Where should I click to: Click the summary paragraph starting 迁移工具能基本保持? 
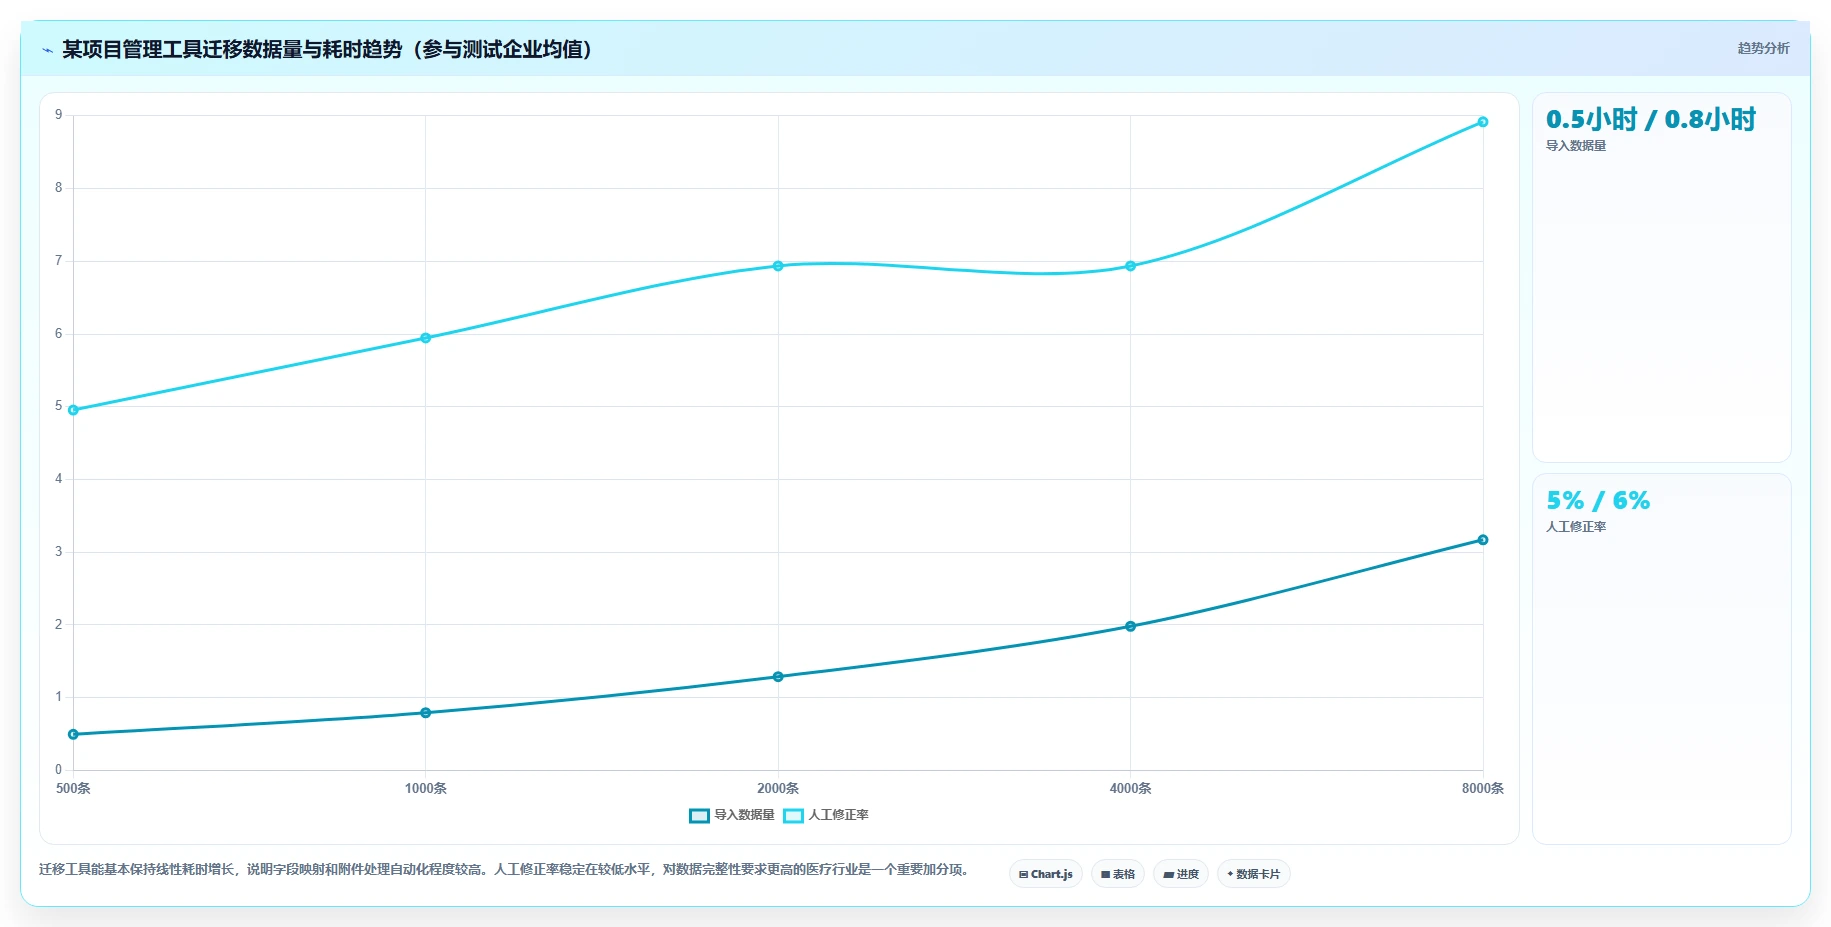point(503,869)
